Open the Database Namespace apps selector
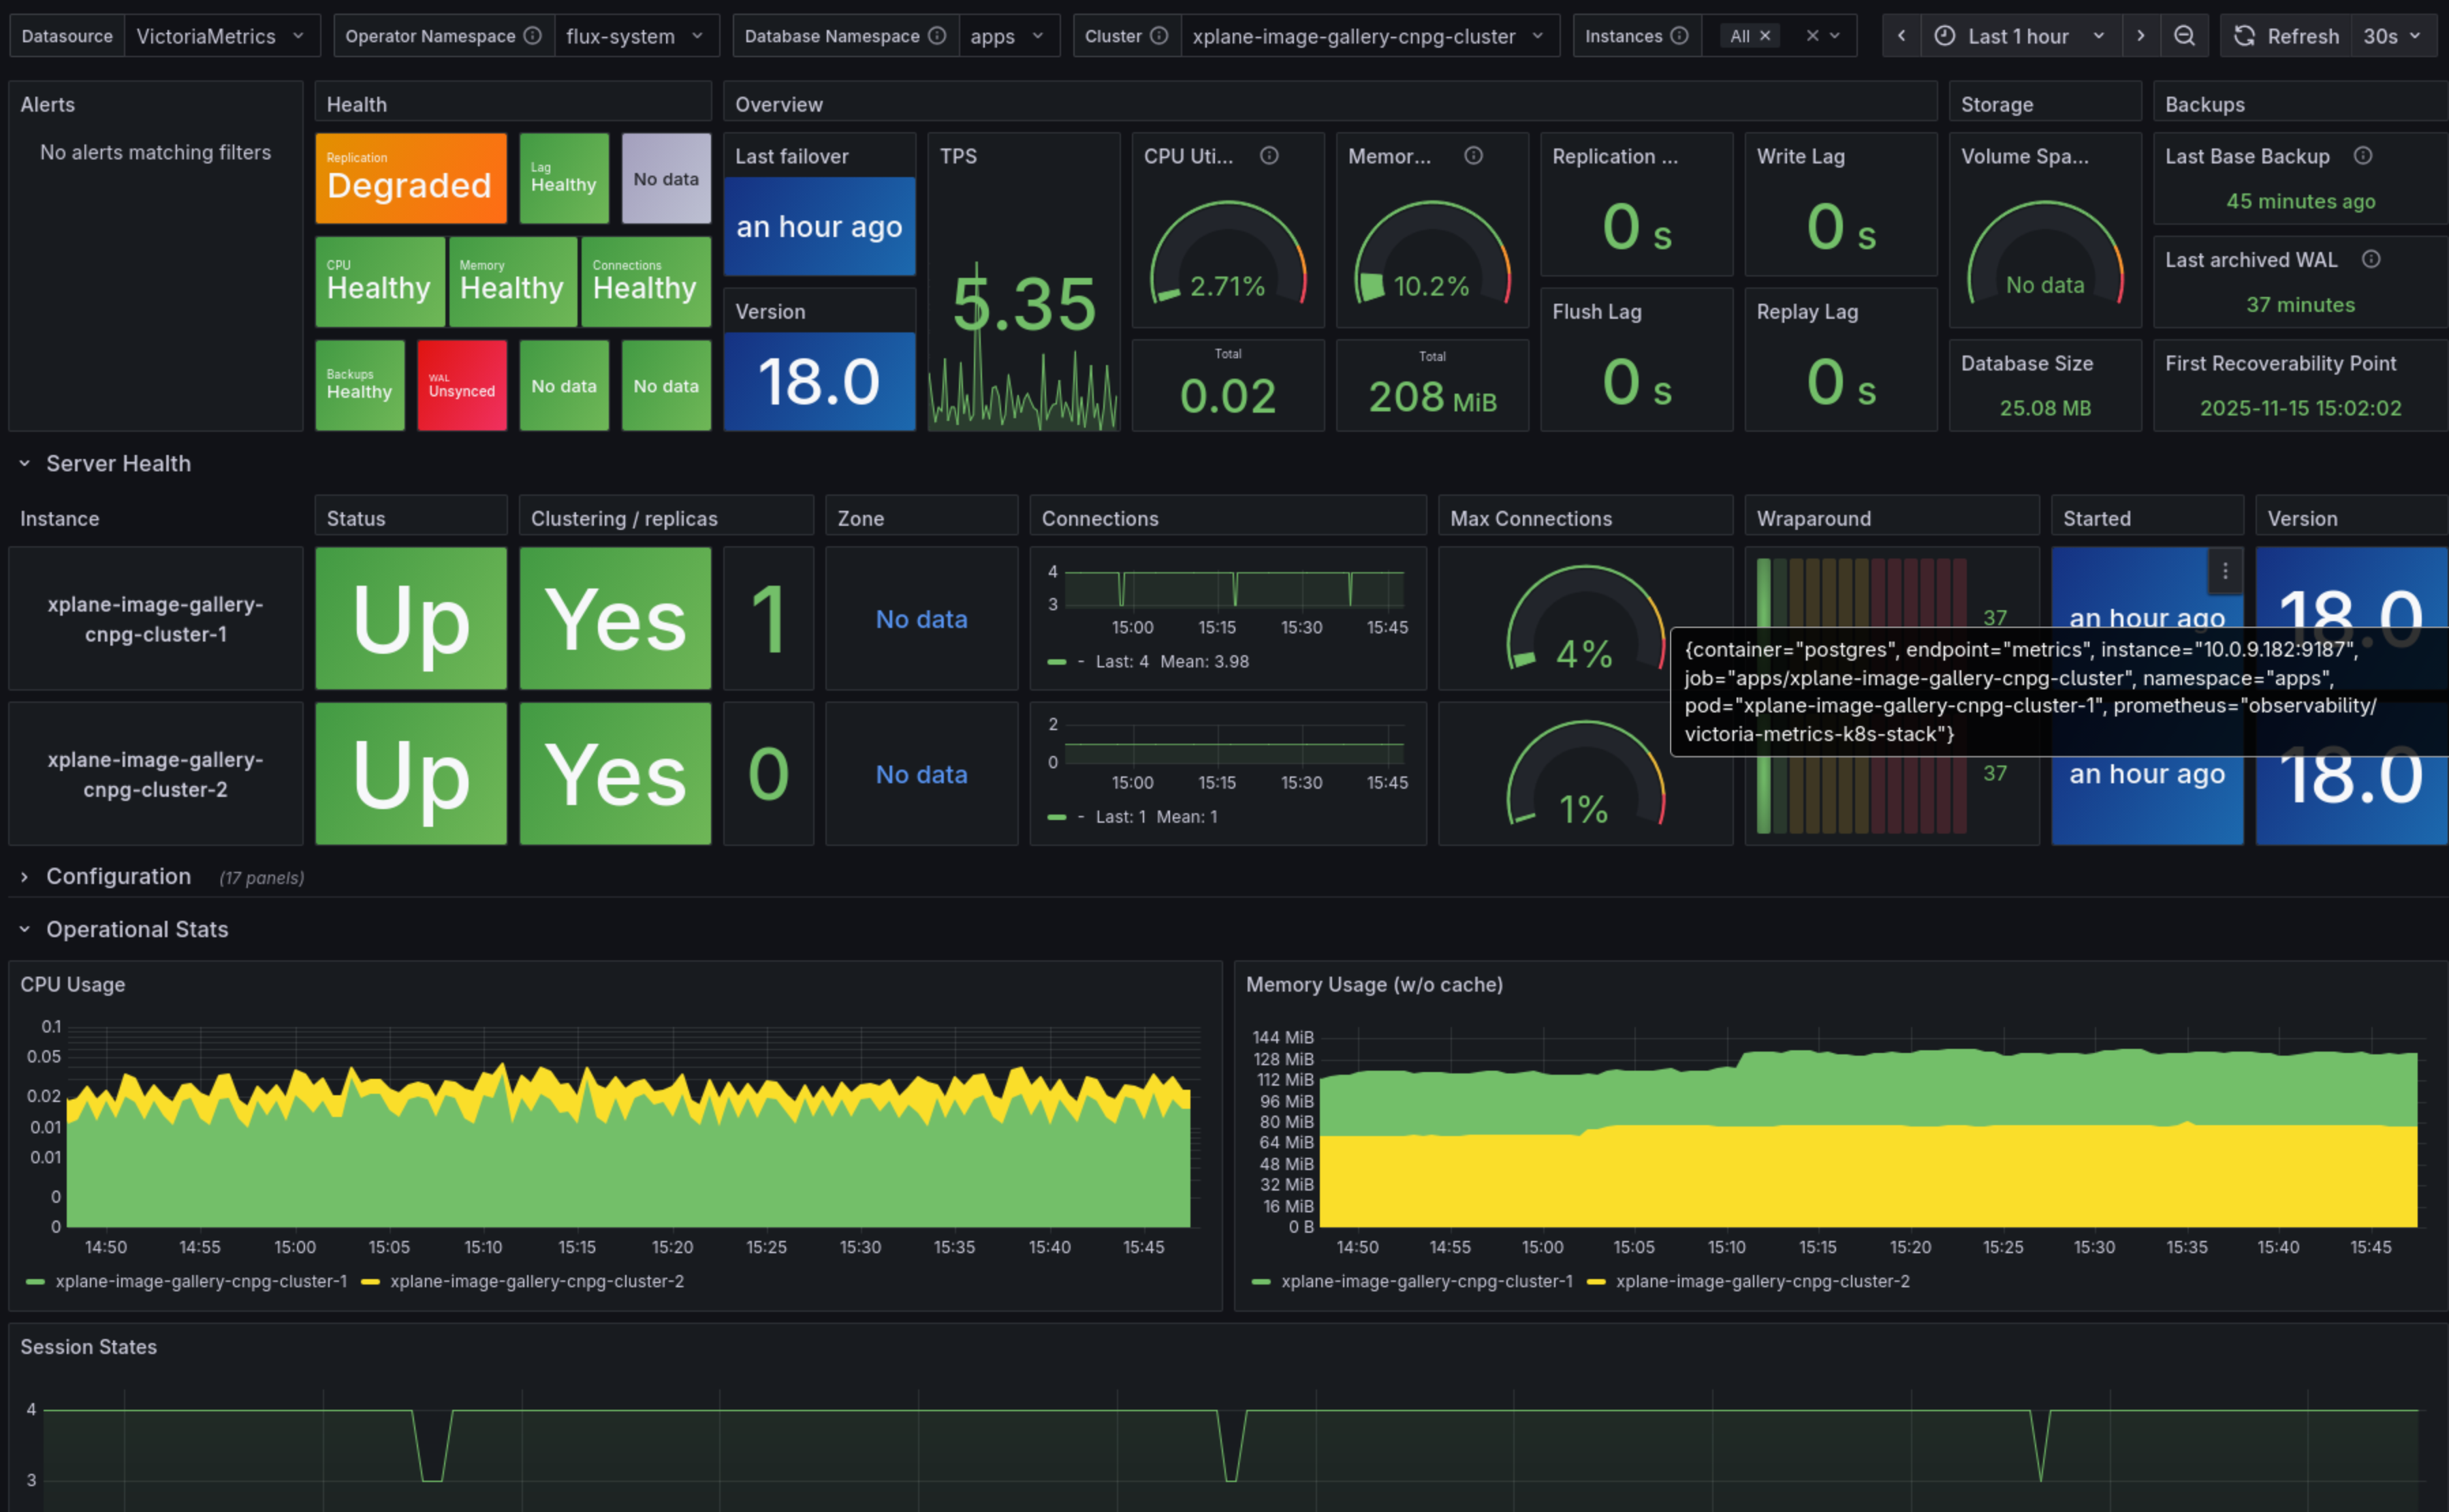This screenshot has height=1512, width=2449. coord(1008,35)
